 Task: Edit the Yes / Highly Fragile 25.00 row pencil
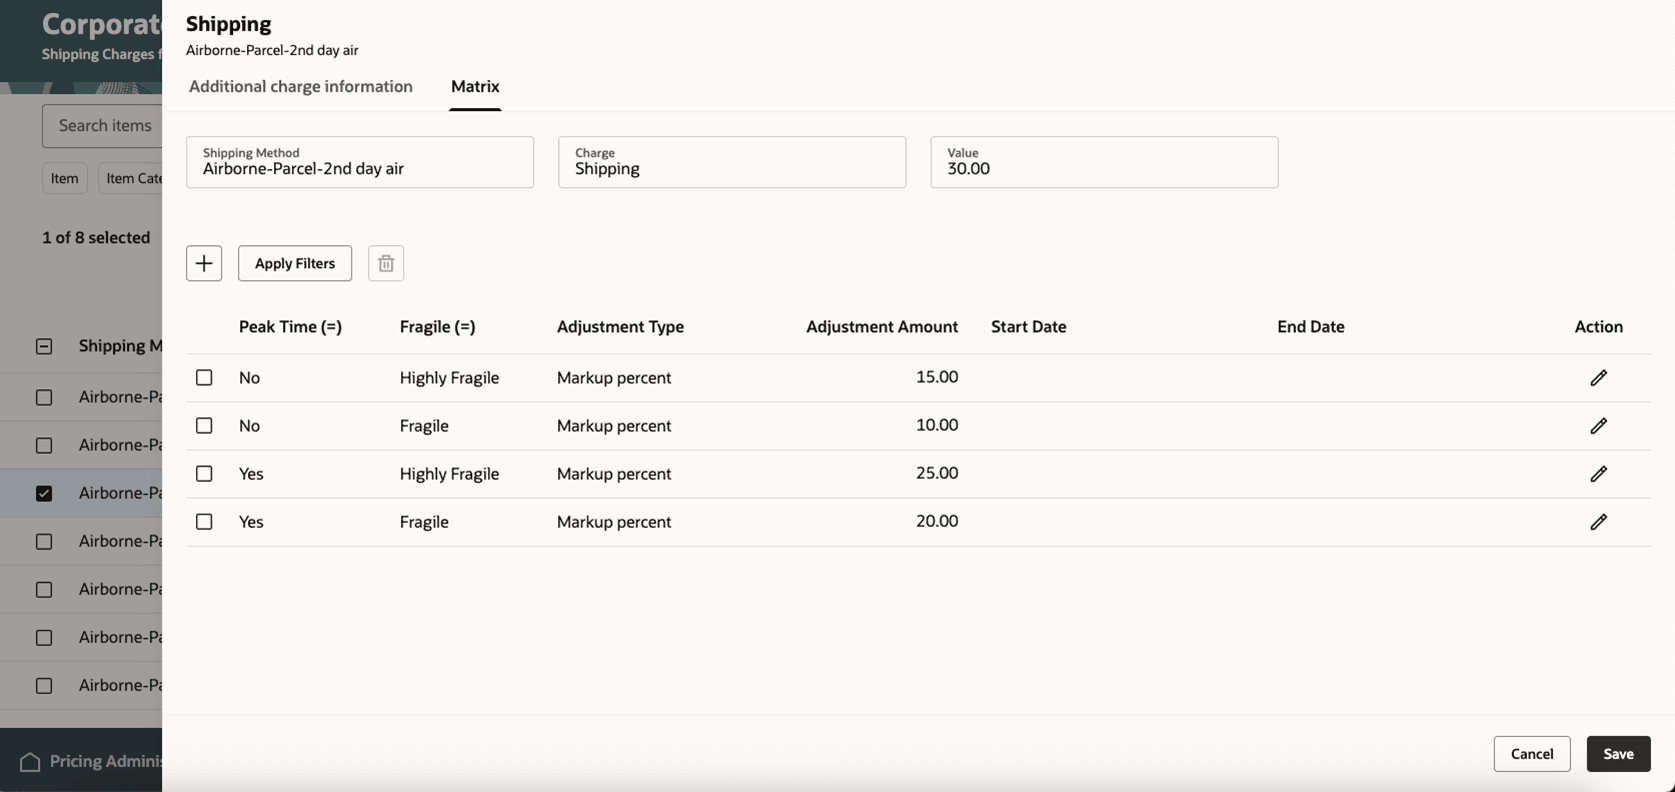(x=1598, y=474)
